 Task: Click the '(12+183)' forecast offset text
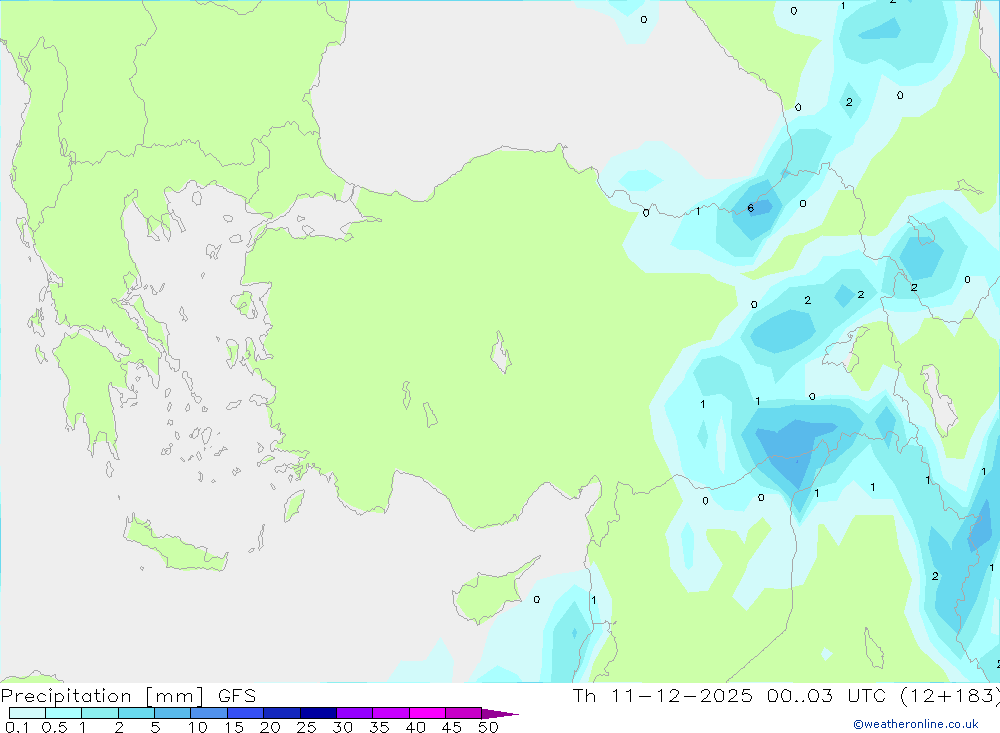950,696
